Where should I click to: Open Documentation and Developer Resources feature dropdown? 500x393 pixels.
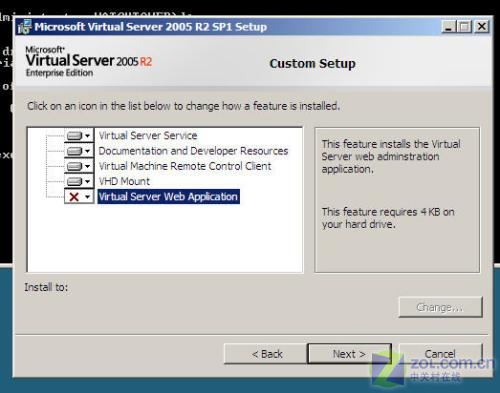79,151
